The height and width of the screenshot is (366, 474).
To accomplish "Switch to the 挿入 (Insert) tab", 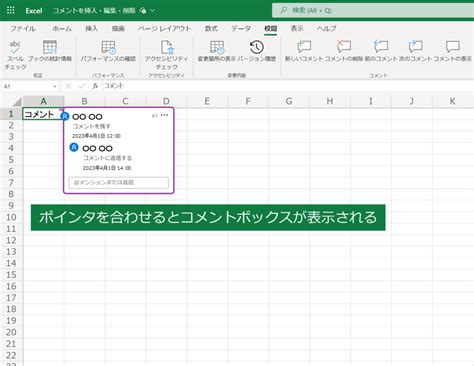I will pos(91,29).
